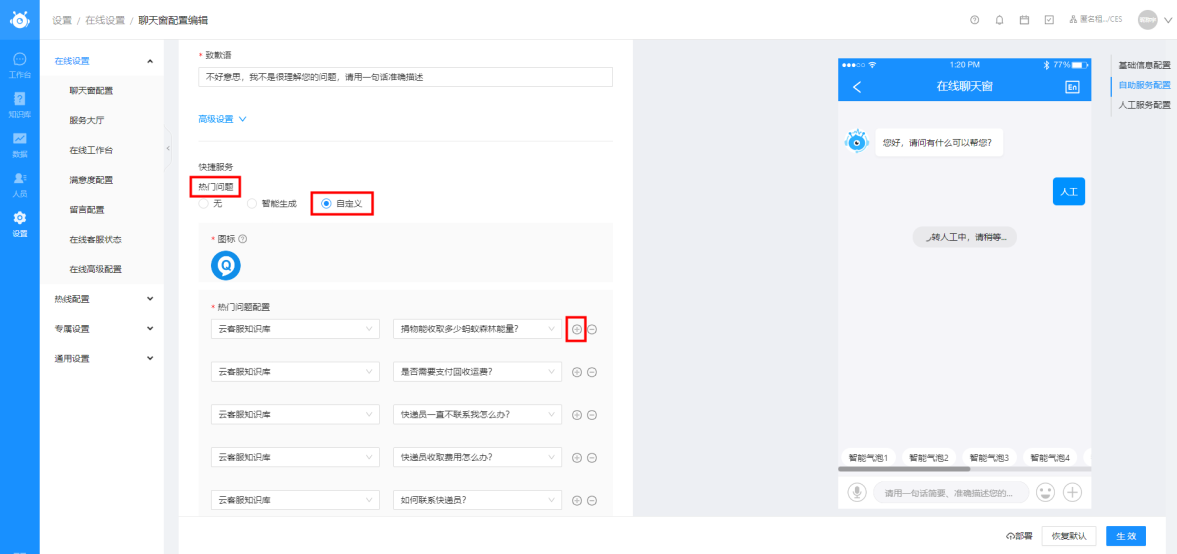
Task: Remove the 快递员一直不联系我怎么办 row
Action: click(x=592, y=414)
